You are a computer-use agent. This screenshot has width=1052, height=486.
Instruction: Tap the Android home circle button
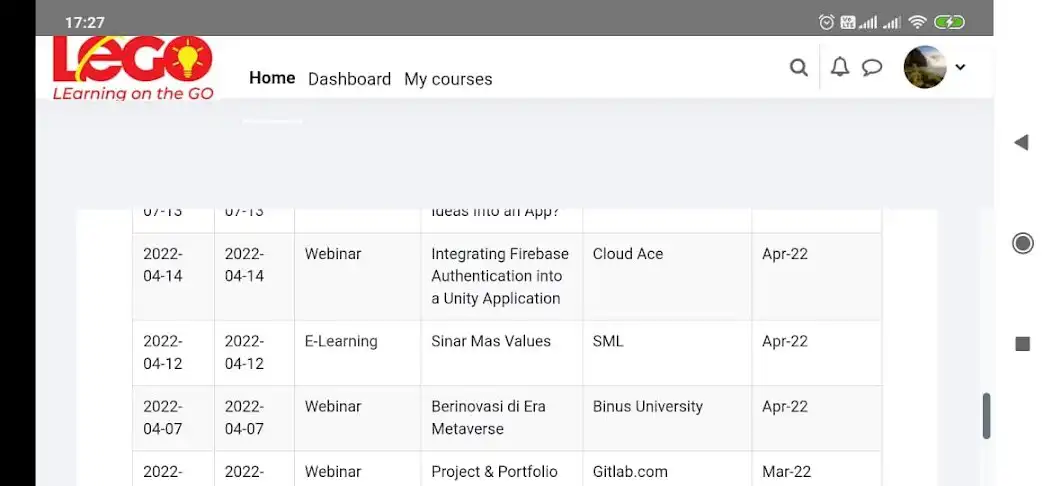point(1022,243)
